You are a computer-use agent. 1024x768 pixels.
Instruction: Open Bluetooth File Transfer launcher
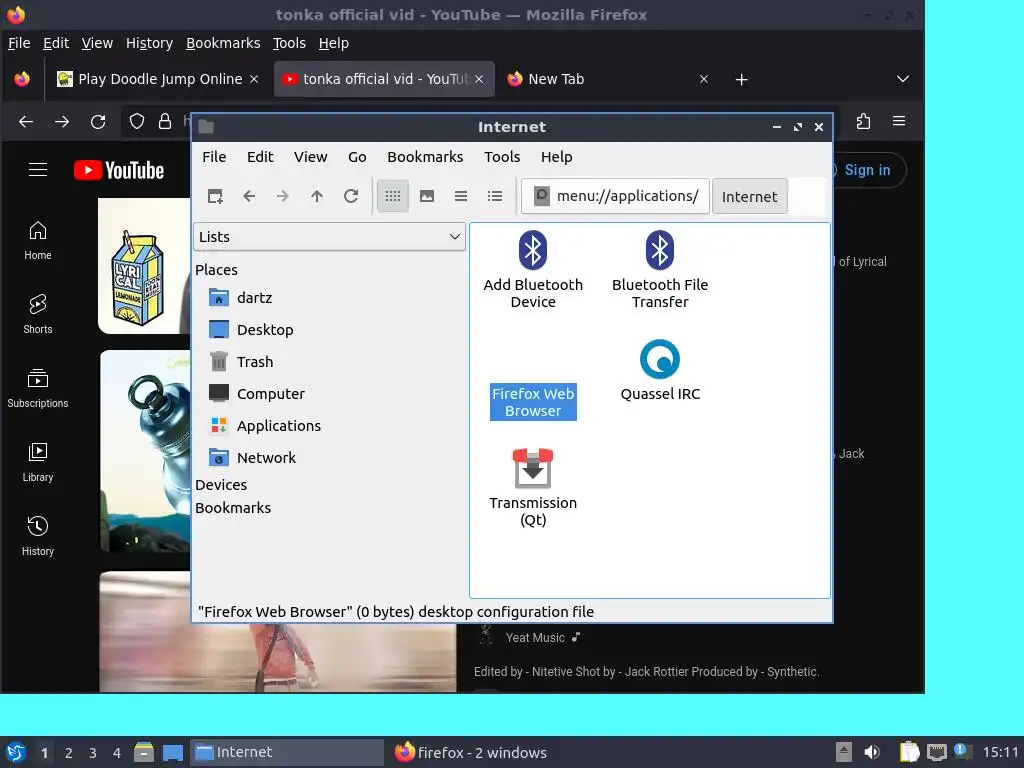[660, 269]
